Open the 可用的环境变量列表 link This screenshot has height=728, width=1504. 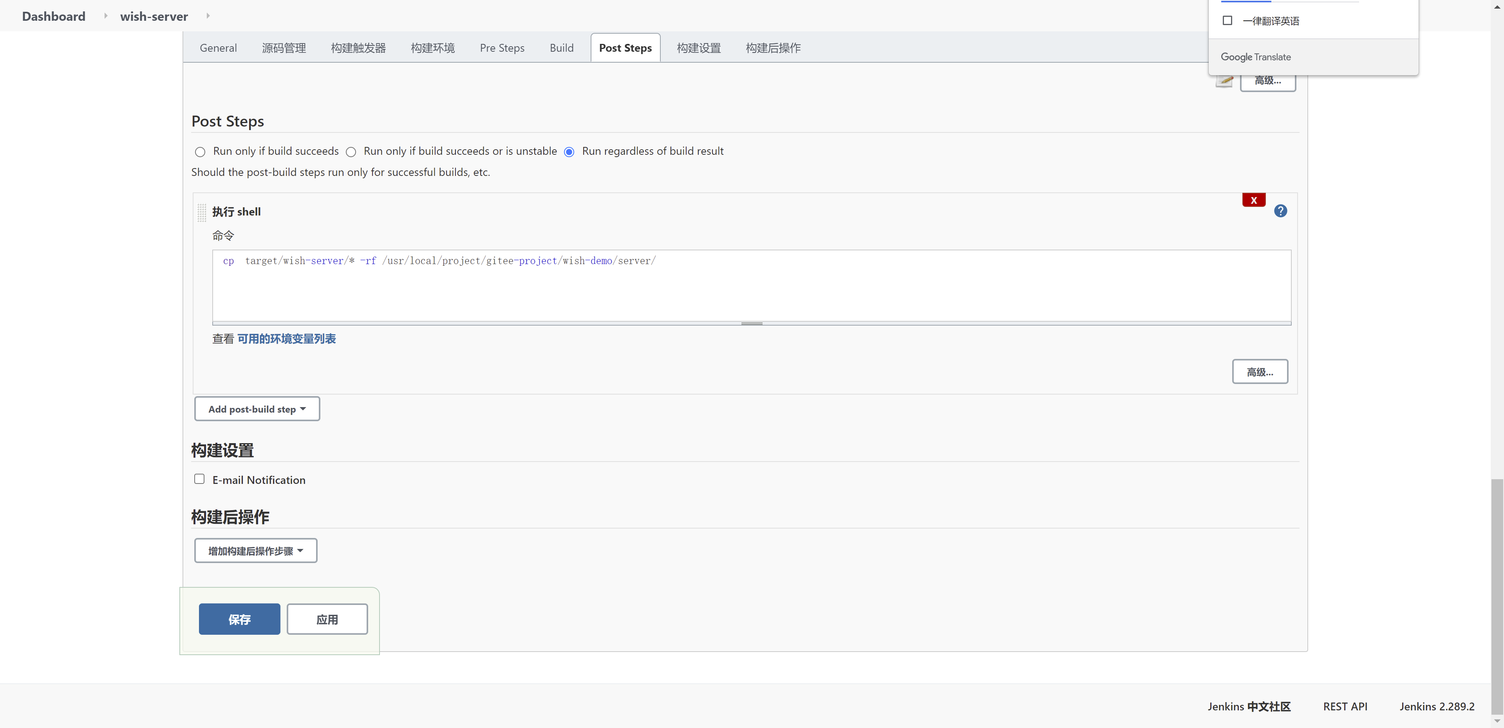[286, 339]
